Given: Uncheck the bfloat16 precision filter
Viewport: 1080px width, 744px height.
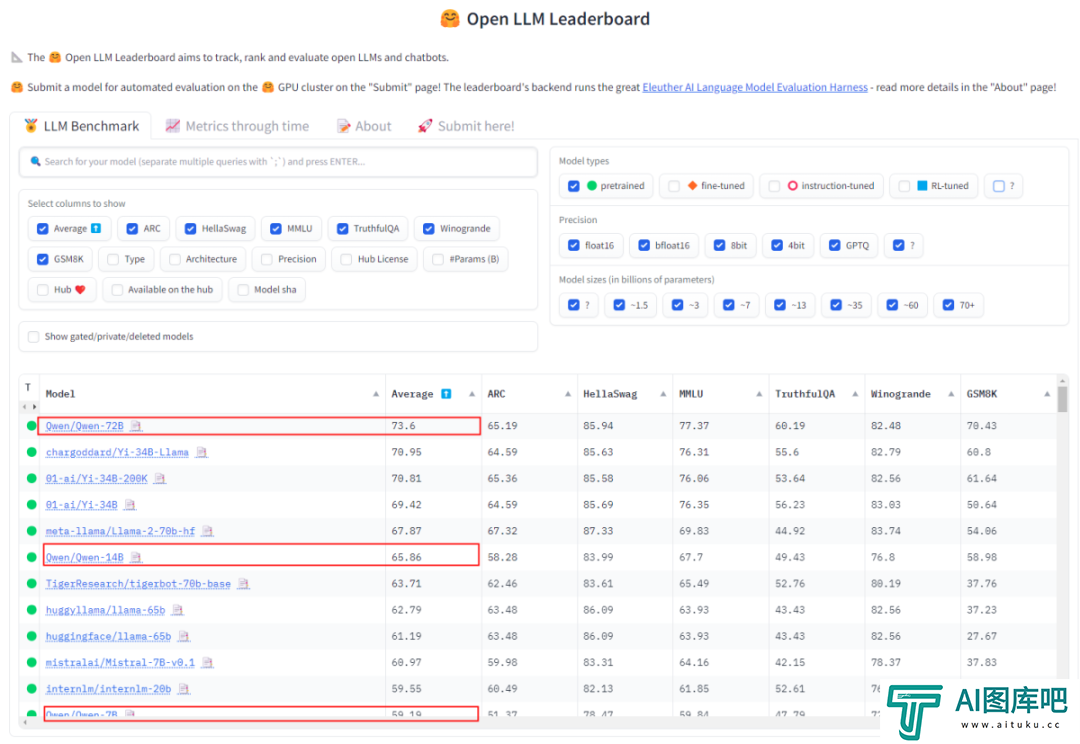Looking at the screenshot, I should tap(644, 245).
